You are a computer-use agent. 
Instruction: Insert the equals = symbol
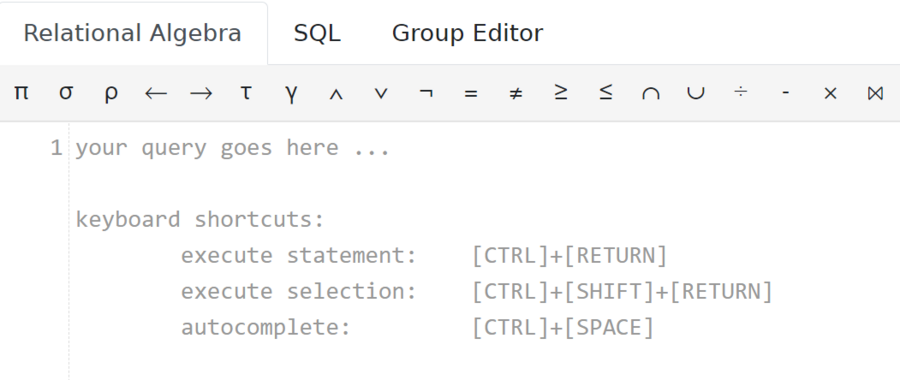[471, 92]
